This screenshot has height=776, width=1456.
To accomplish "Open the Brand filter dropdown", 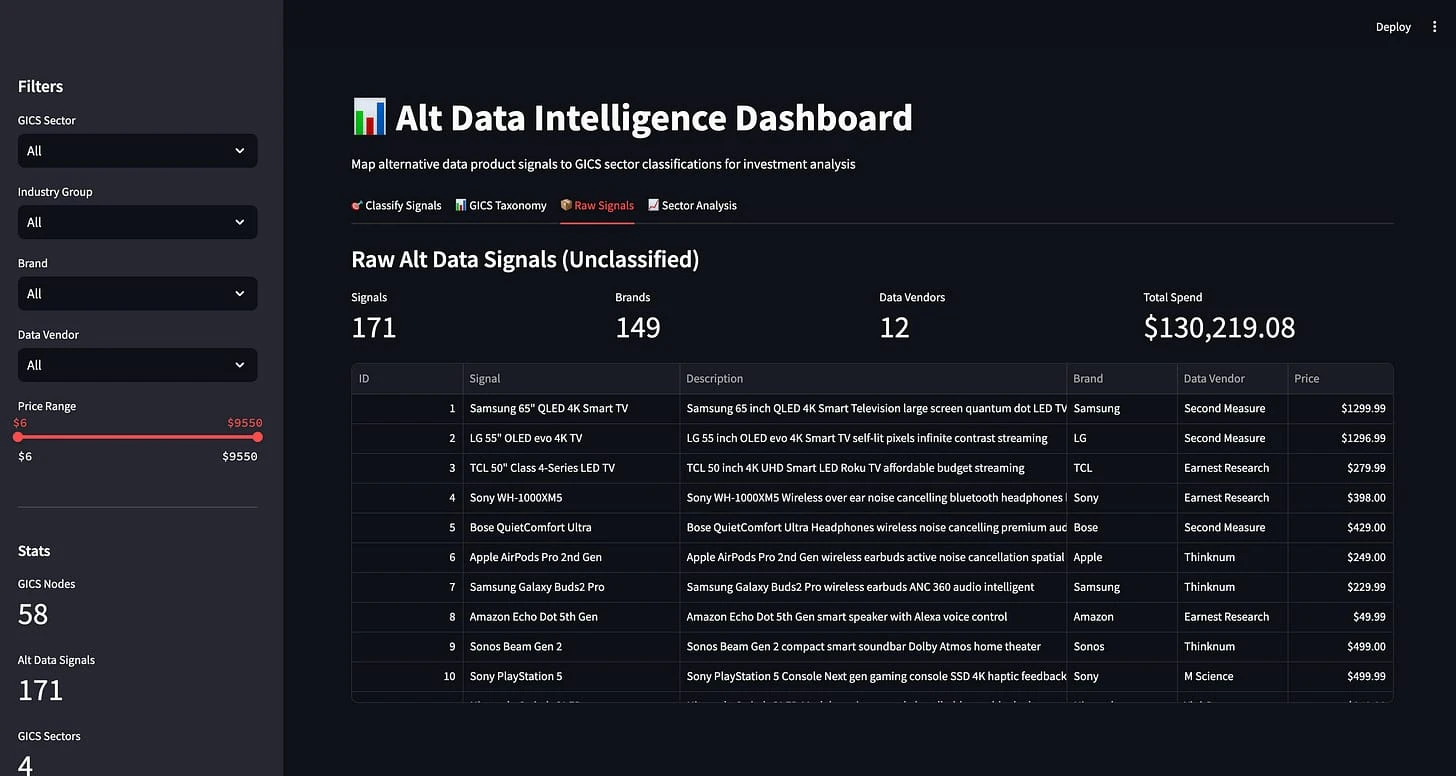I will (137, 293).
